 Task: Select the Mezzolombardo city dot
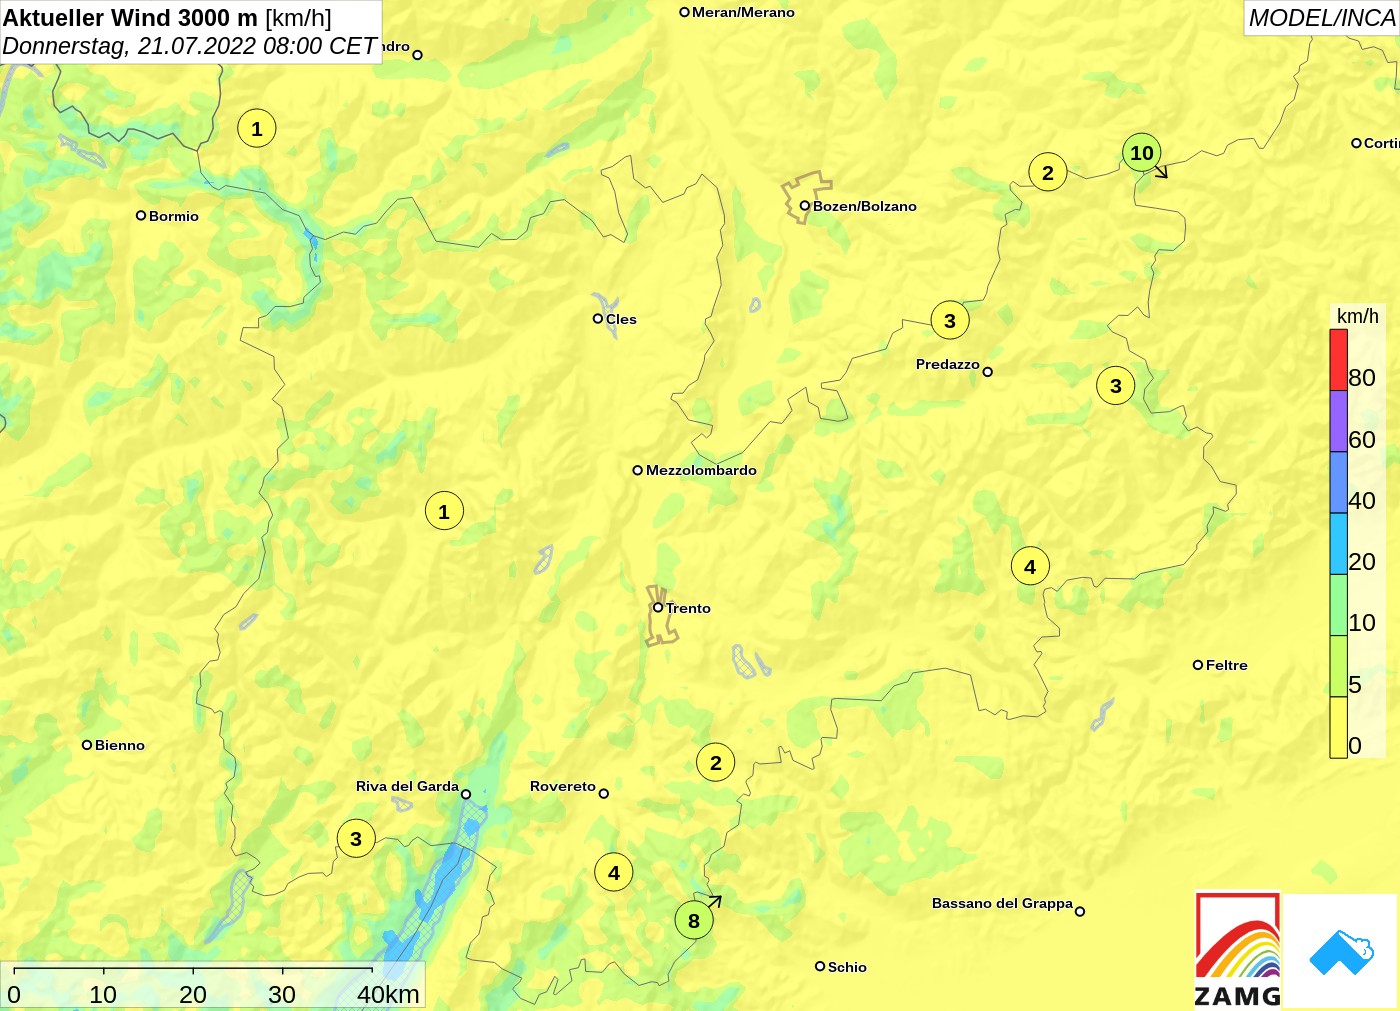(x=637, y=470)
